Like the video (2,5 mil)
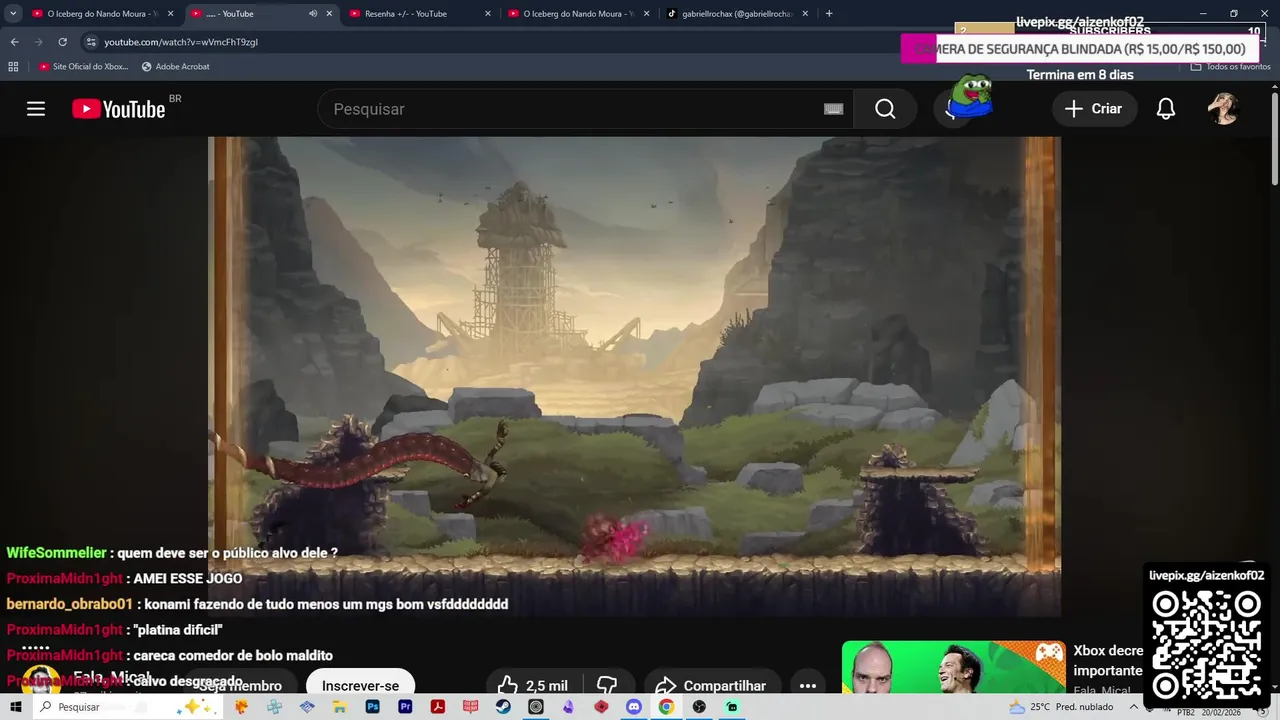The image size is (1280, 720). click(x=532, y=685)
